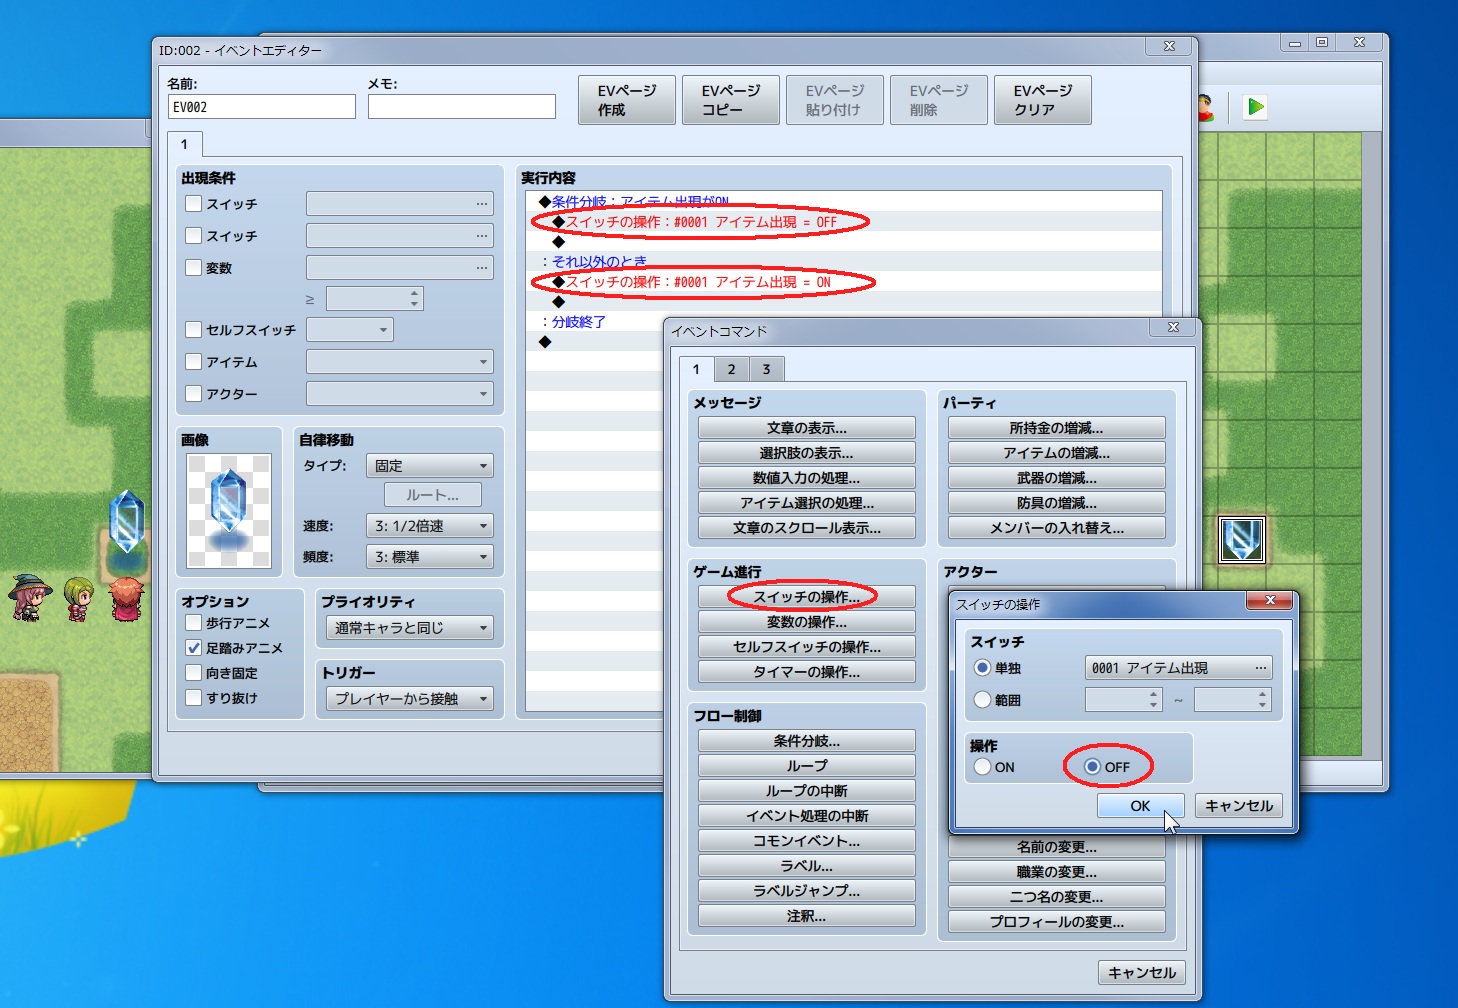Click the 注釈 command button
The width and height of the screenshot is (1458, 1008).
coord(806,916)
